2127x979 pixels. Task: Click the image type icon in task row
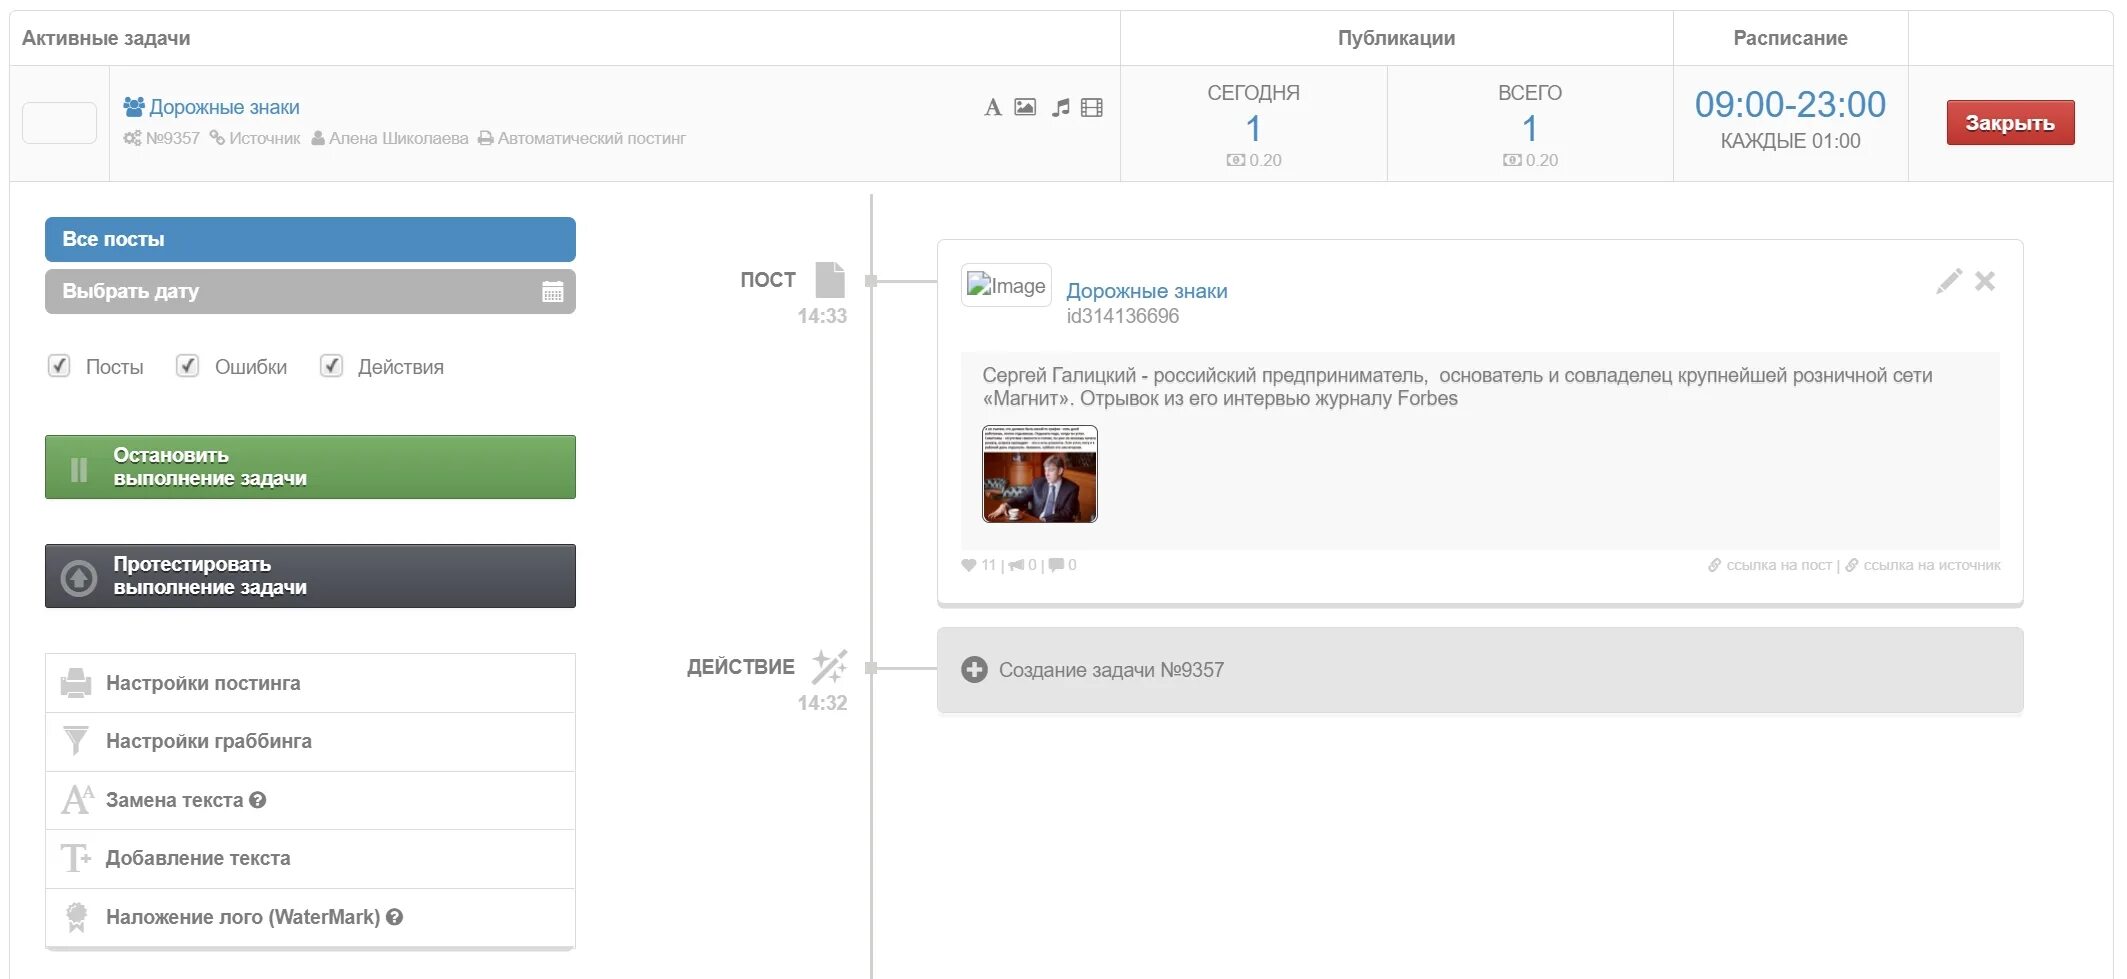point(1025,107)
